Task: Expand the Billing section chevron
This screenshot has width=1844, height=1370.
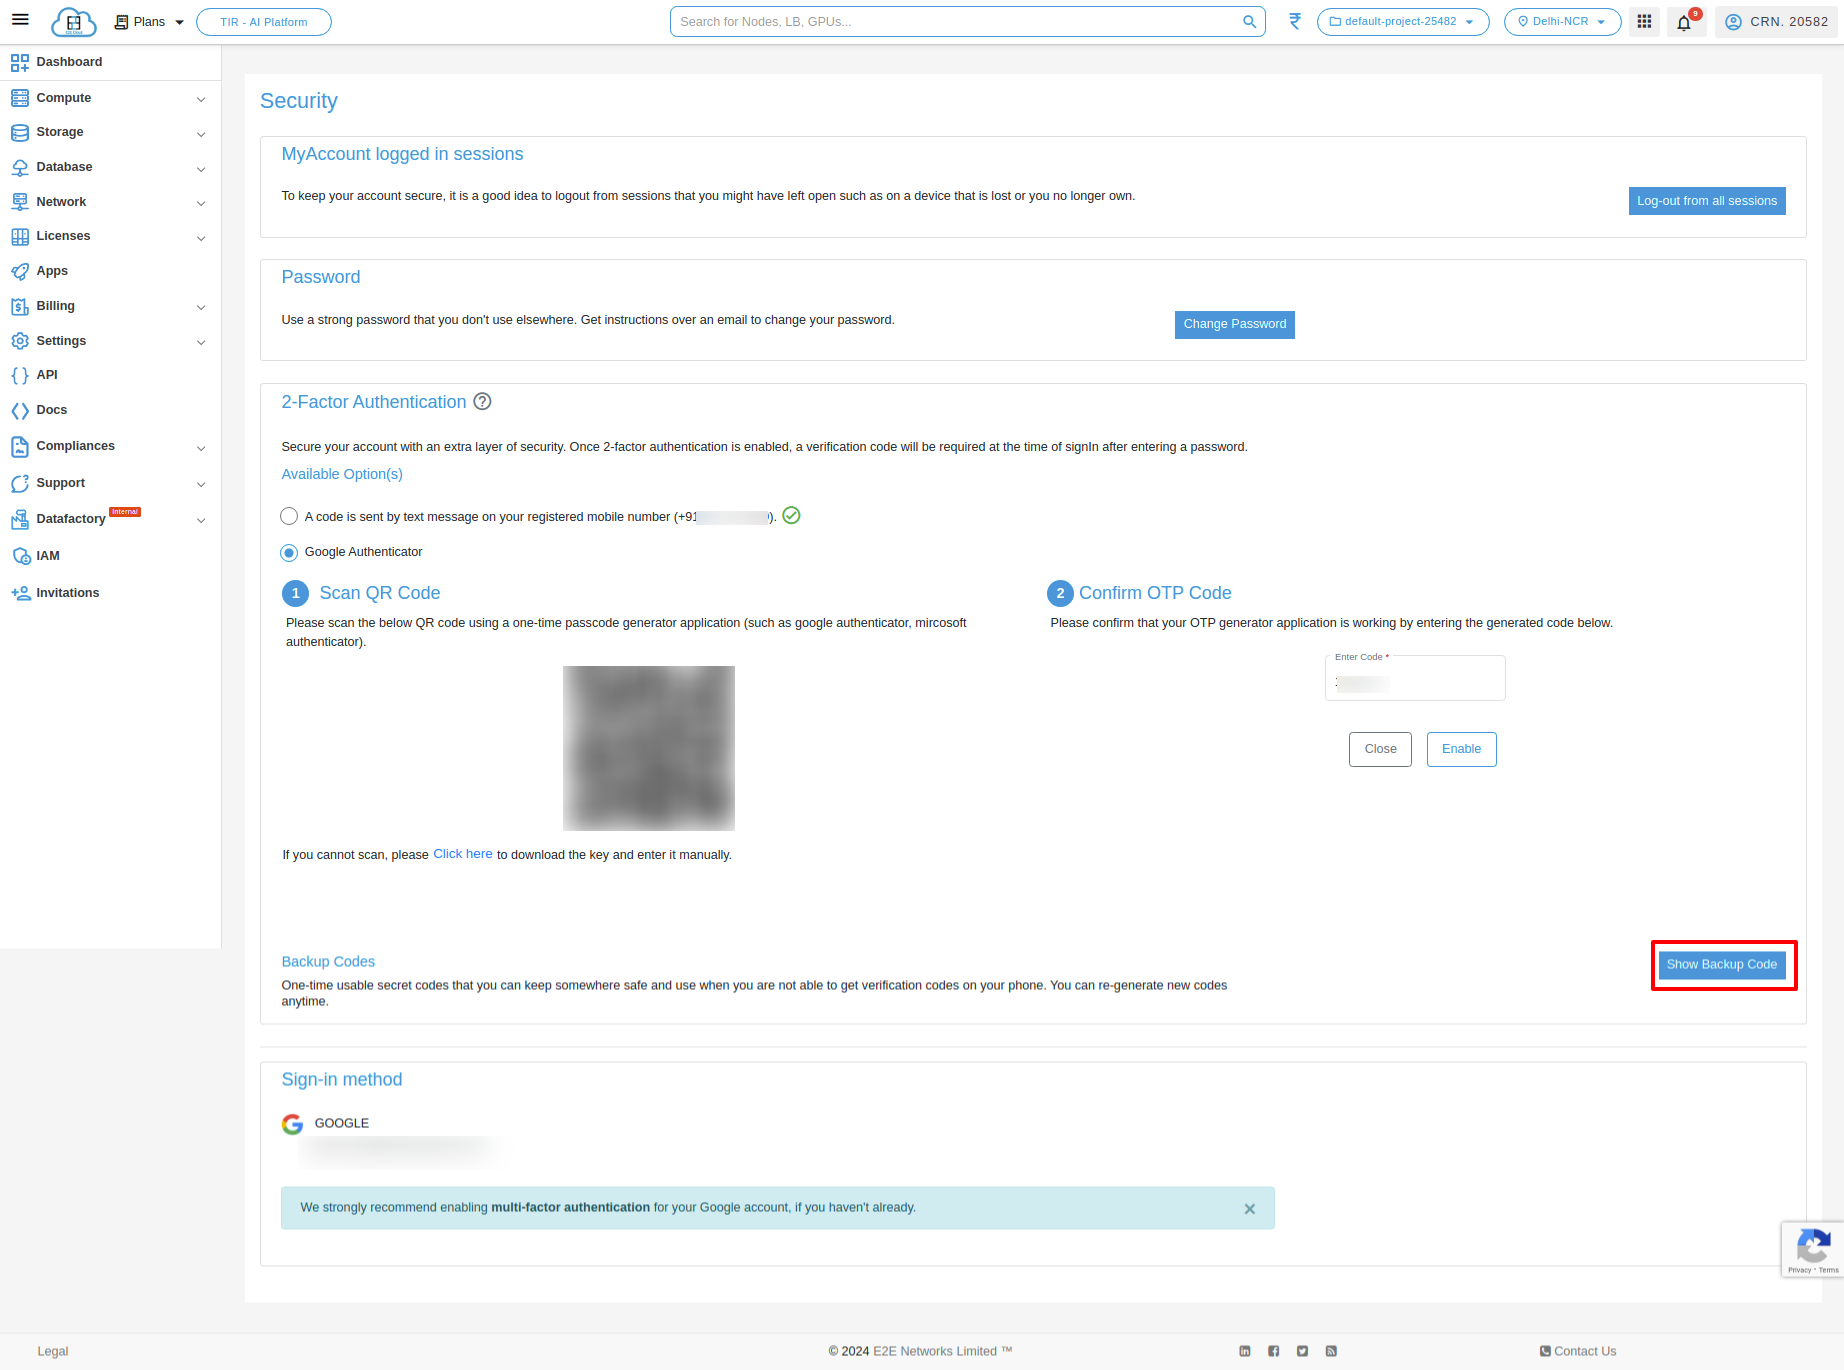Action: (x=201, y=307)
